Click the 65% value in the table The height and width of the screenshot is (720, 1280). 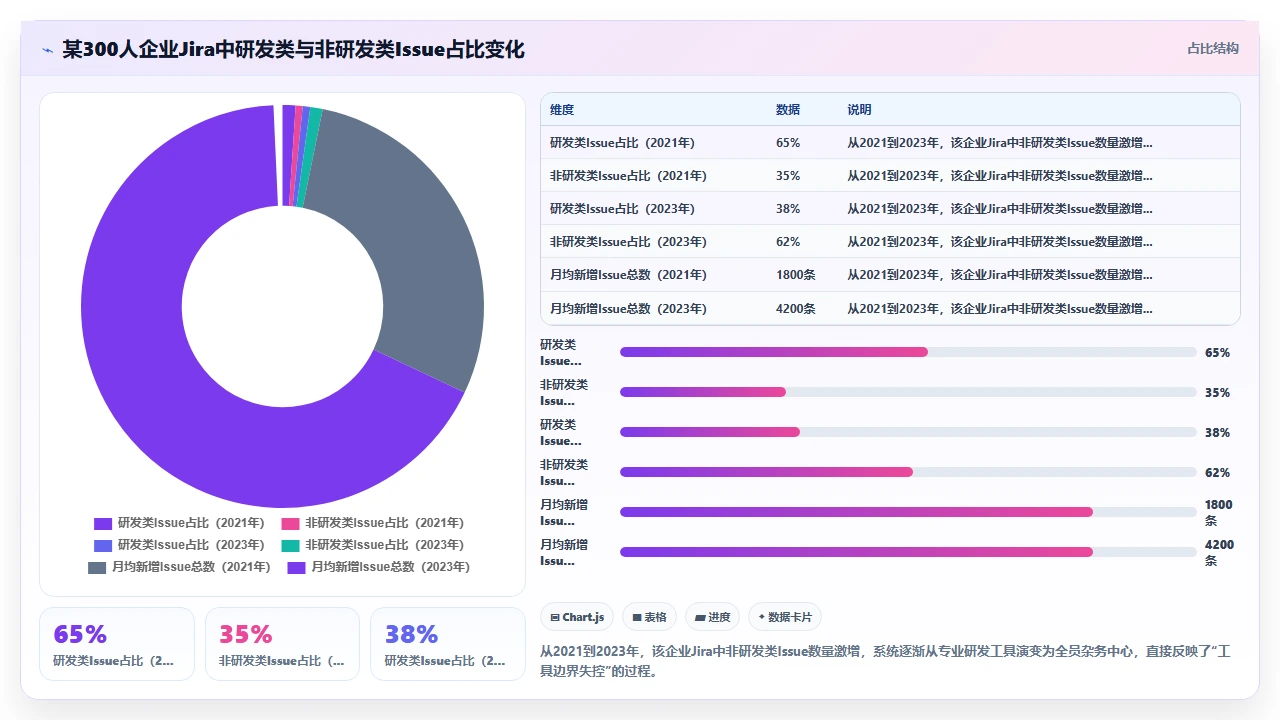[x=788, y=143]
